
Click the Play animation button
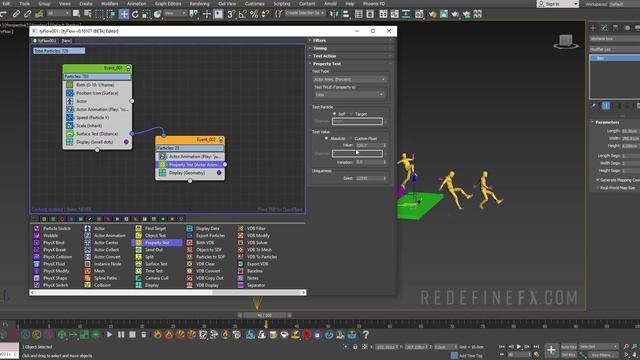[519, 347]
